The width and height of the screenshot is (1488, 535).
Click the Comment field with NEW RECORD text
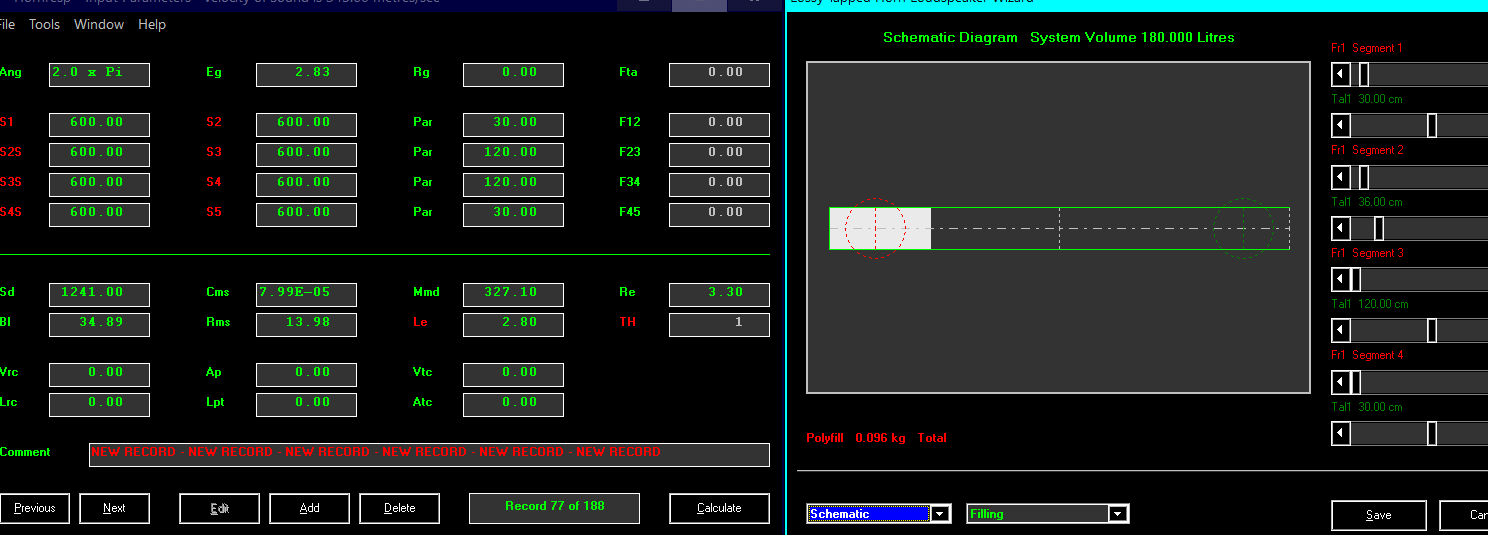click(x=429, y=454)
